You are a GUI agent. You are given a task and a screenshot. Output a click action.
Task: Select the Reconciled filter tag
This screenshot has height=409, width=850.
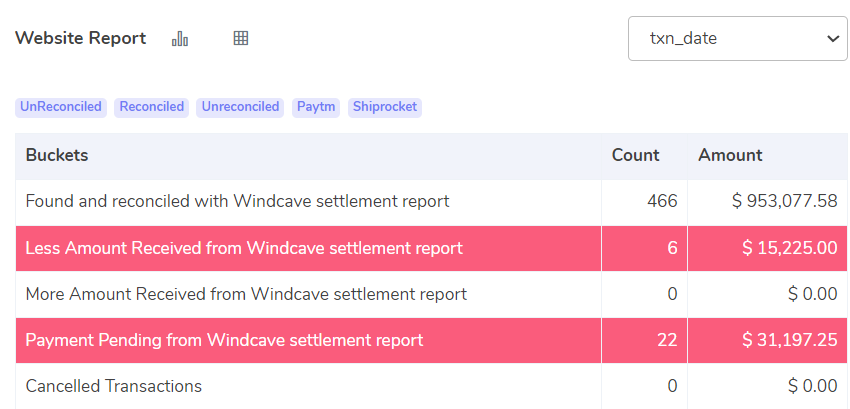point(151,107)
